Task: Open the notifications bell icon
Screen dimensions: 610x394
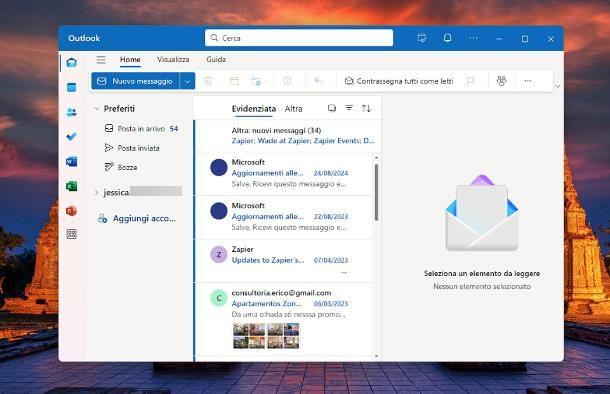Action: tap(447, 38)
